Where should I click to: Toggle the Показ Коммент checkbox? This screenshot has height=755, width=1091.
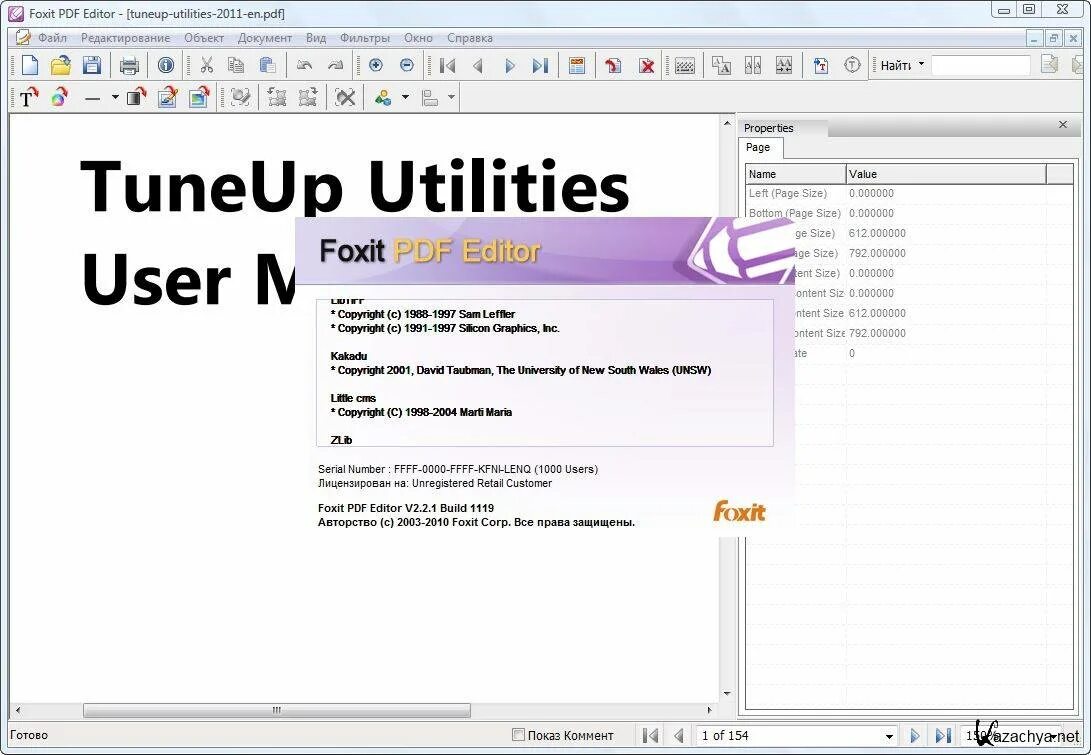coord(518,735)
